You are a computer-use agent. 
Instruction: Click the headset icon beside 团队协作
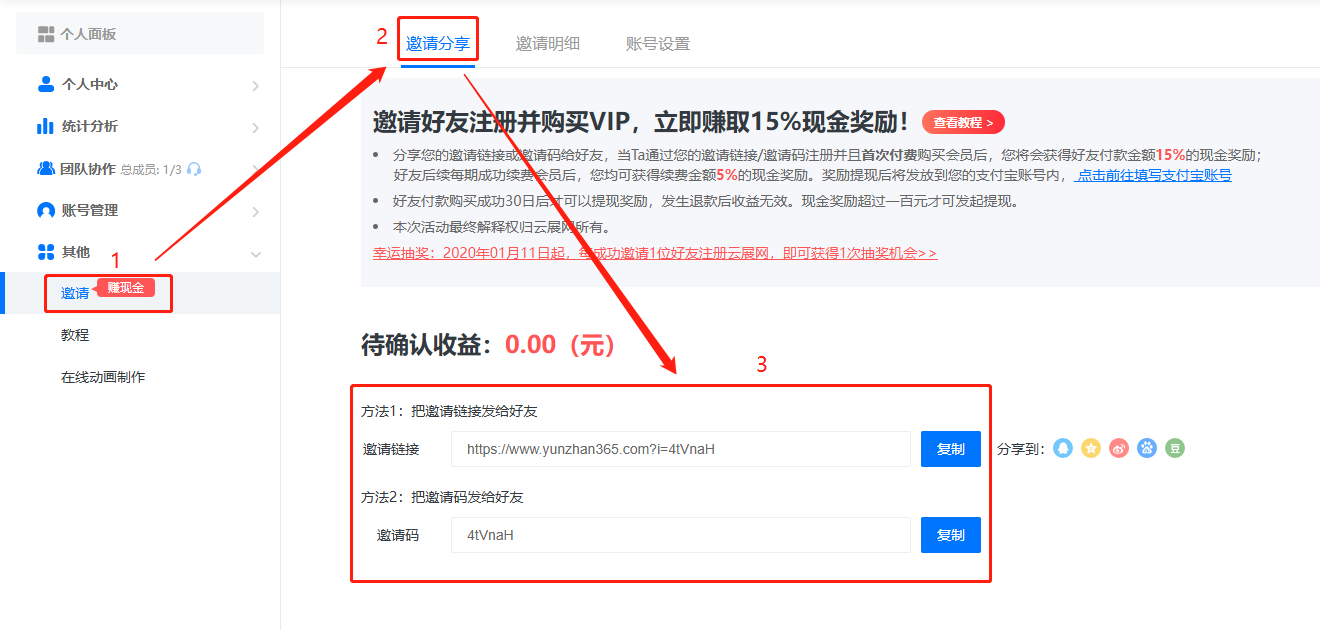194,169
